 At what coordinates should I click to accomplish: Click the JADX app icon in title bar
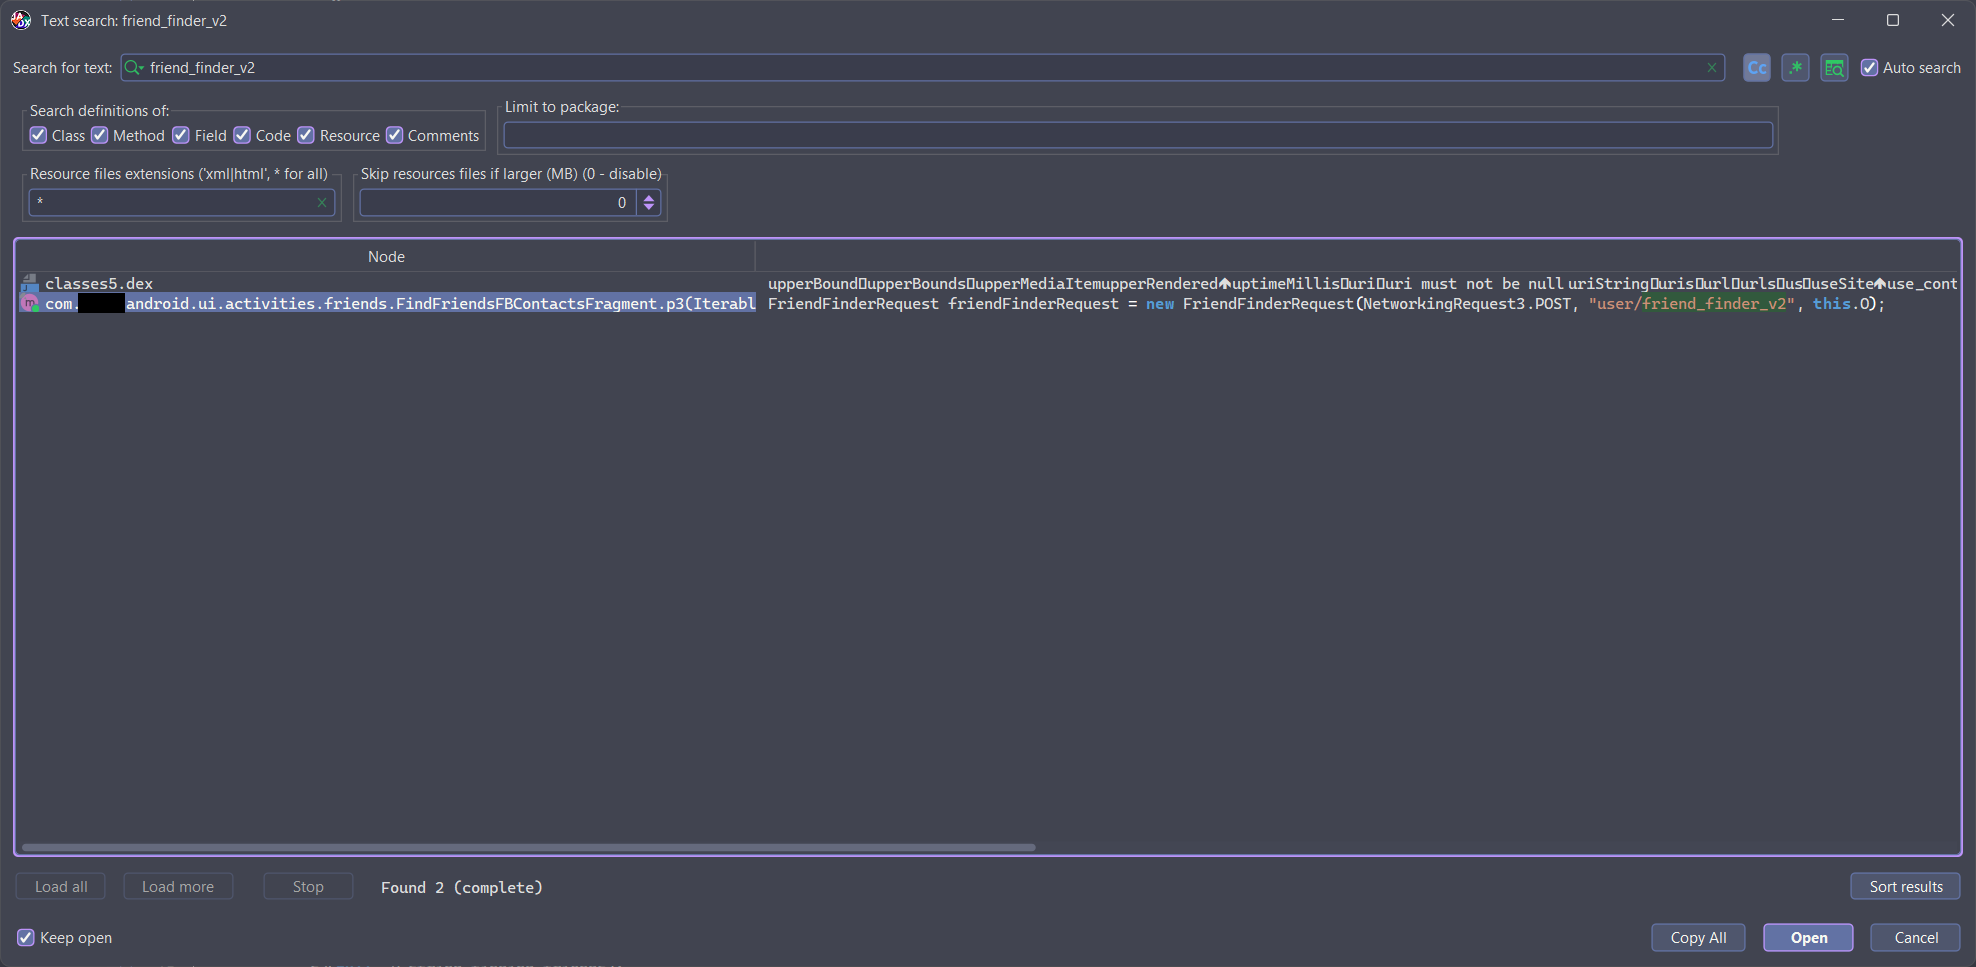coord(21,20)
